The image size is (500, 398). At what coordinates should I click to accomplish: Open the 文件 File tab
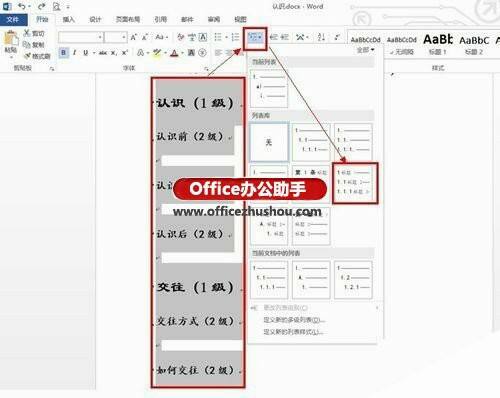[13, 19]
